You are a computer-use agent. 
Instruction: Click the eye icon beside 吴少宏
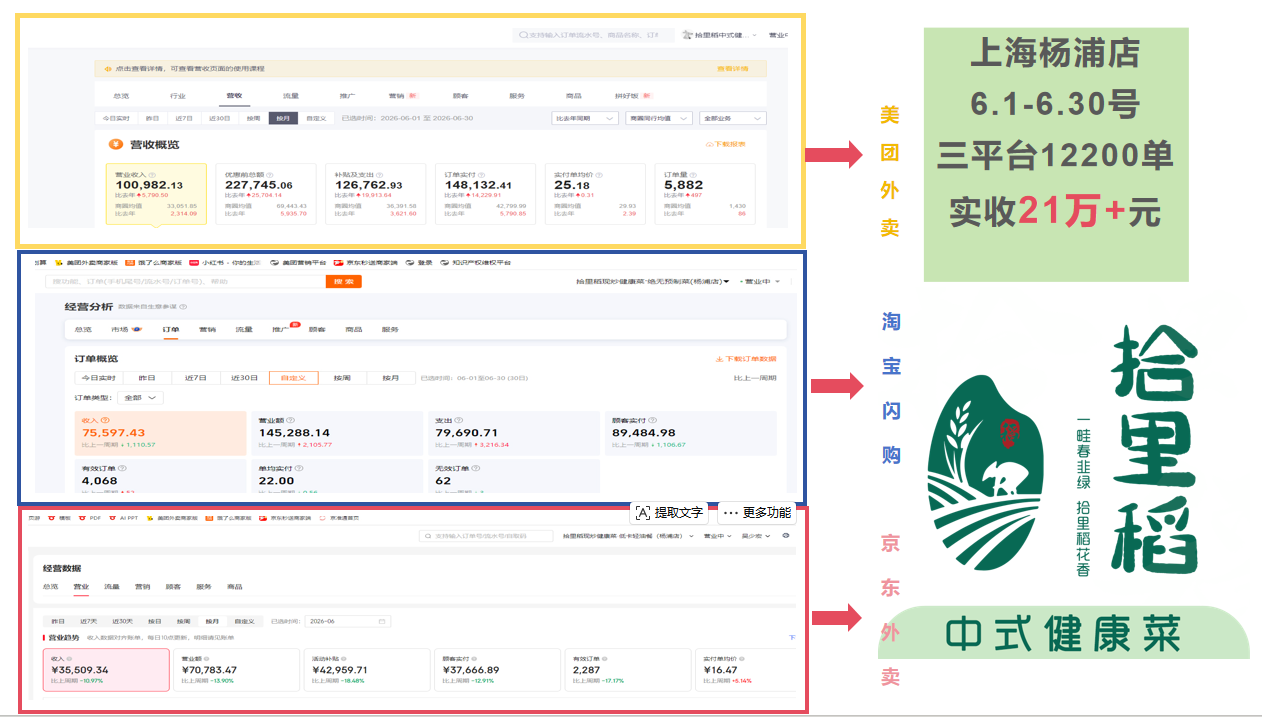[x=786, y=536]
